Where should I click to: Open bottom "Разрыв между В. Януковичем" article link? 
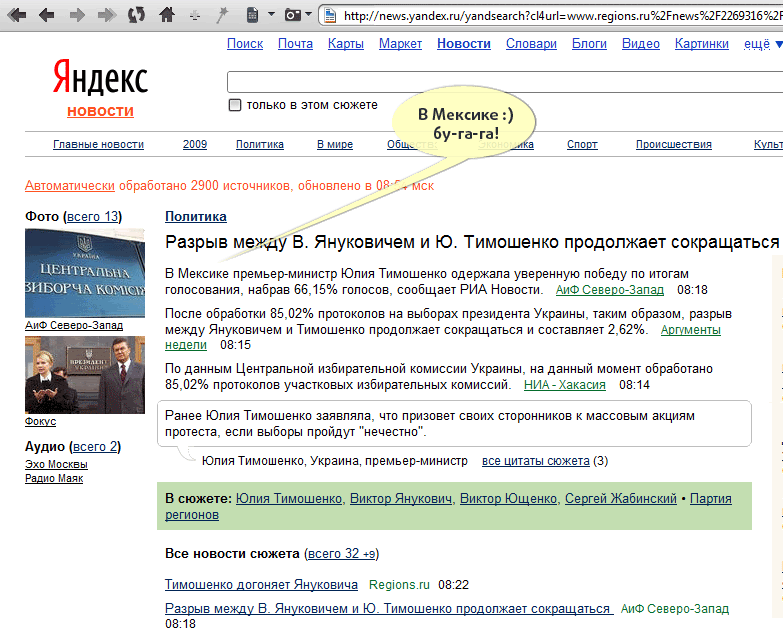point(389,609)
